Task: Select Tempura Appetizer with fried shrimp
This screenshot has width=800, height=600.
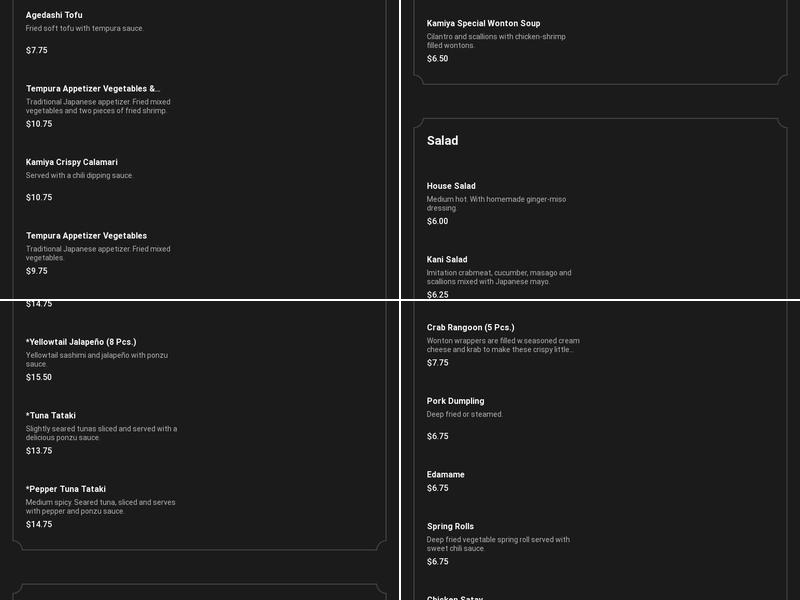Action: 93,89
